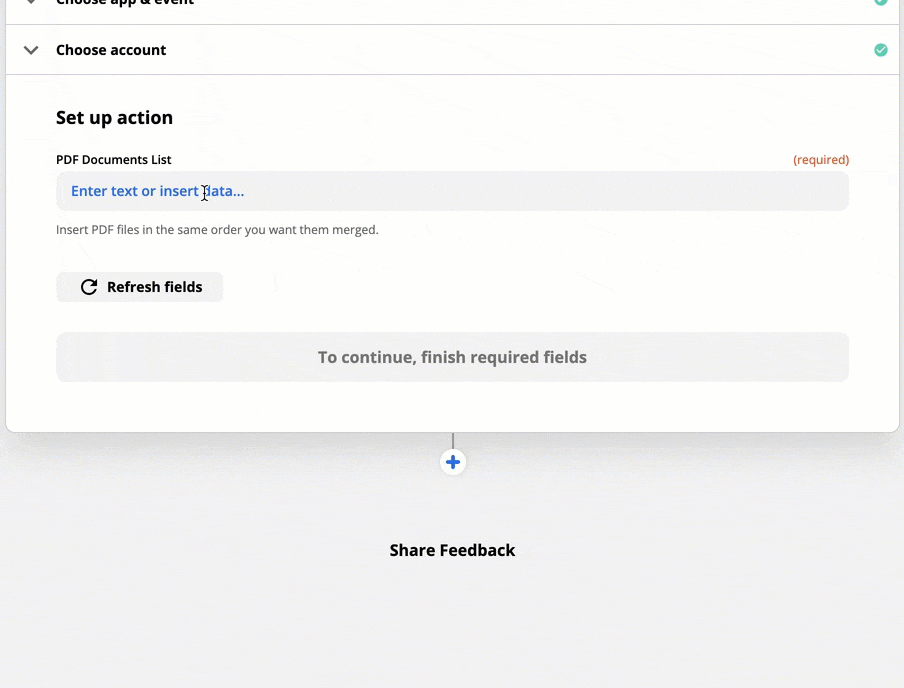Open the Choose account section header label
904x688 pixels.
coord(111,50)
